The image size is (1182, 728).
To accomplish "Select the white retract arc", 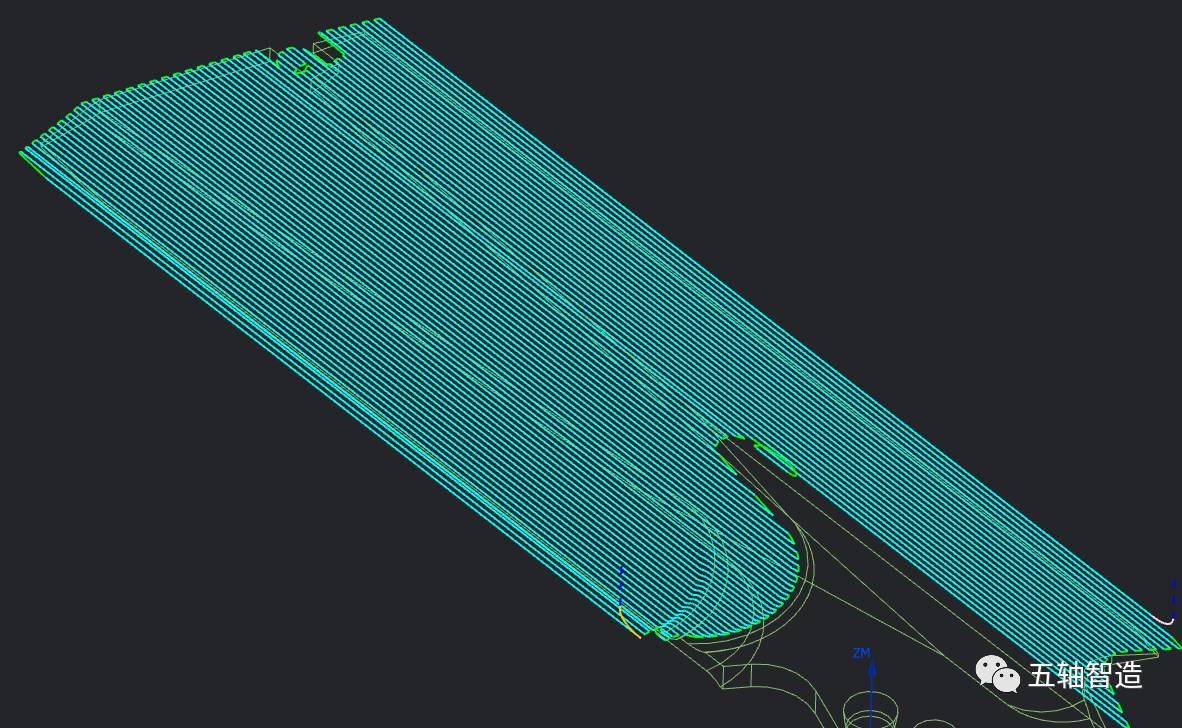I will pos(1164,619).
